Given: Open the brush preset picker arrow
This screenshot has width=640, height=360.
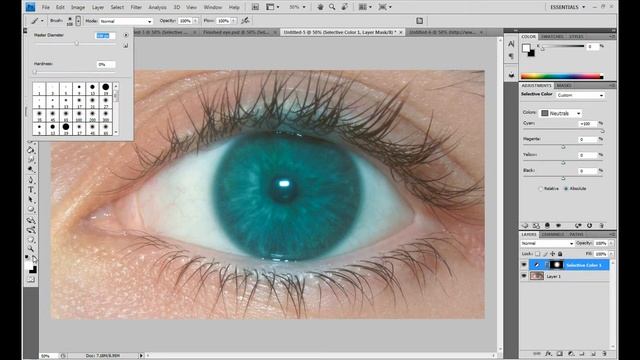Looking at the screenshot, I should coord(78,20).
